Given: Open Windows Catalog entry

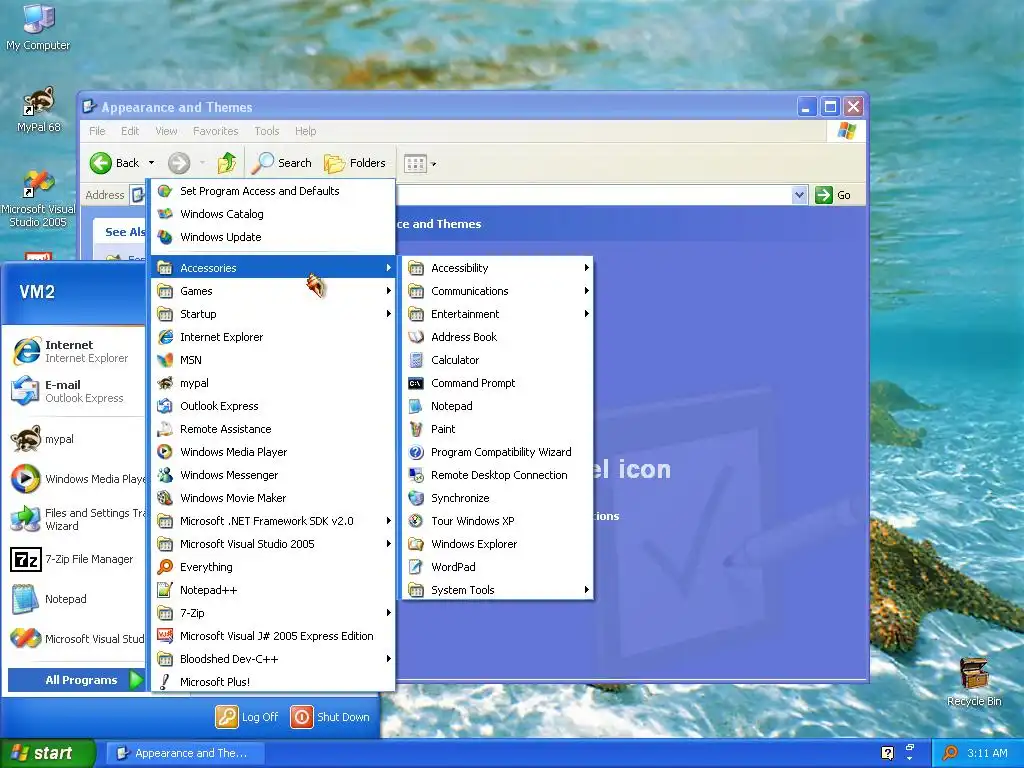Looking at the screenshot, I should coord(273,214).
